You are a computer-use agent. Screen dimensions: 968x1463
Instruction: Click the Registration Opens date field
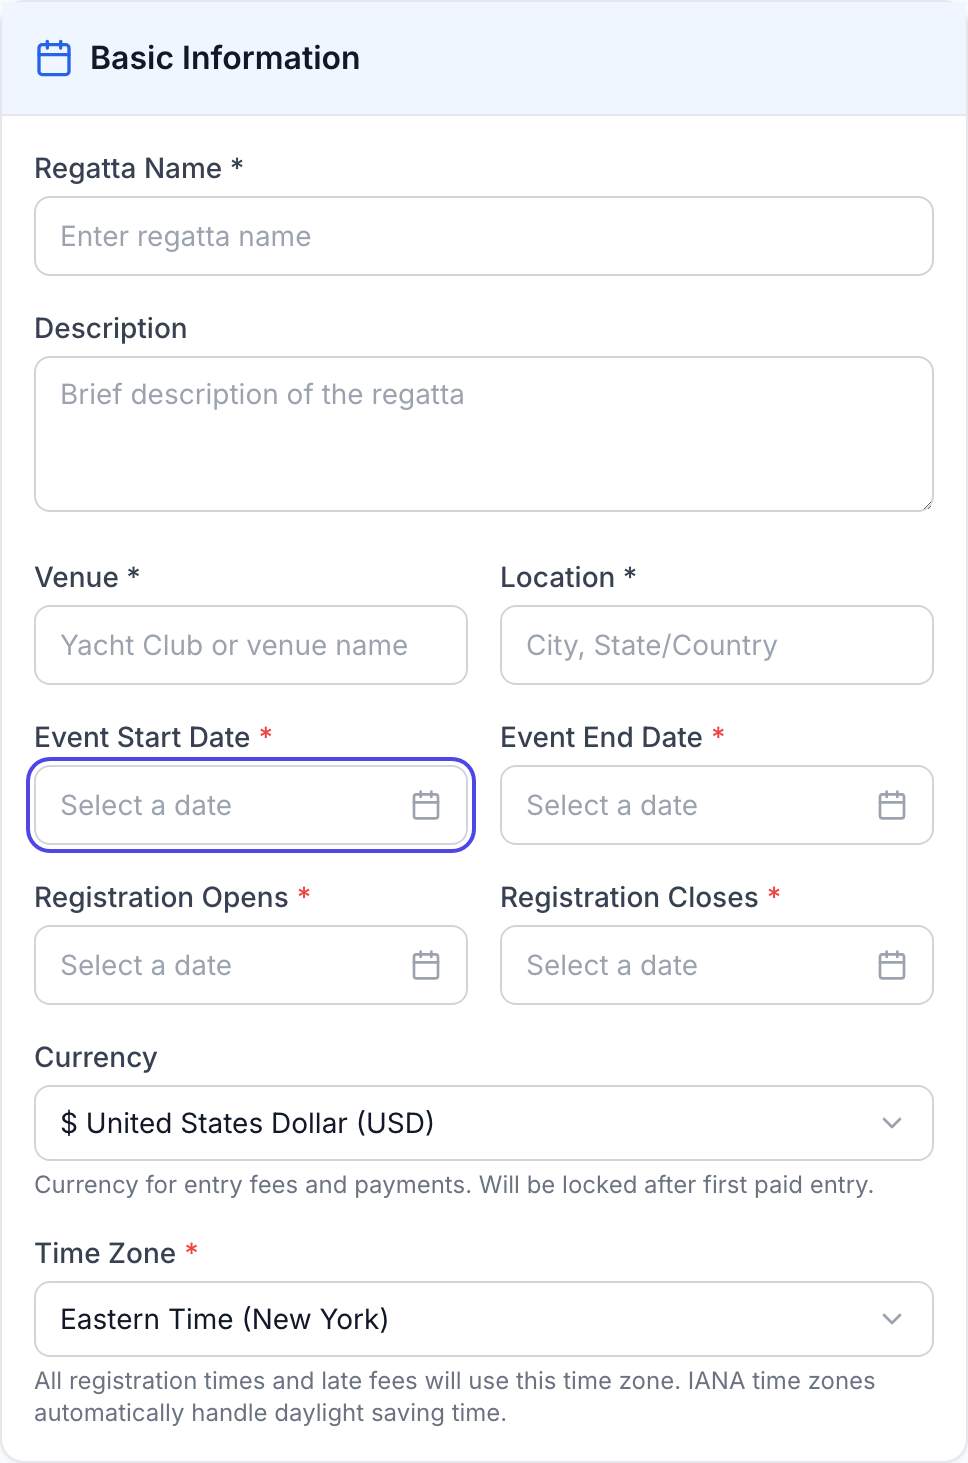[x=220, y=965]
